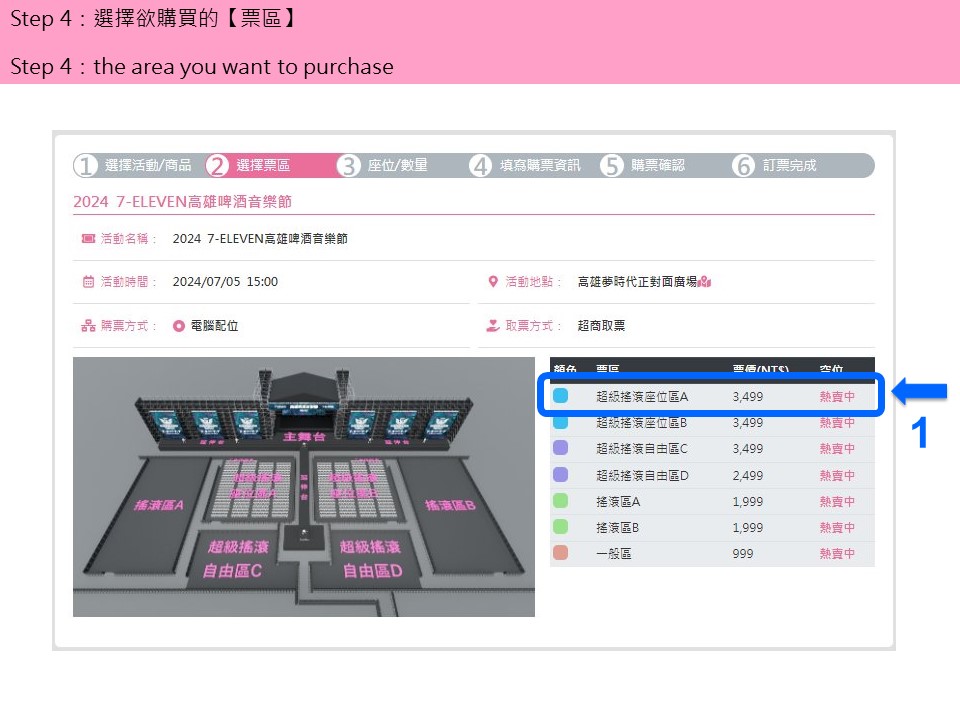
Task: Click the 取票方式 pickup icon
Action: 492,326
